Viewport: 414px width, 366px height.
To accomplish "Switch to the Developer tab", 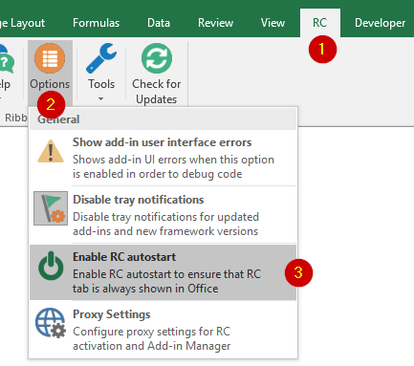I will tap(380, 23).
